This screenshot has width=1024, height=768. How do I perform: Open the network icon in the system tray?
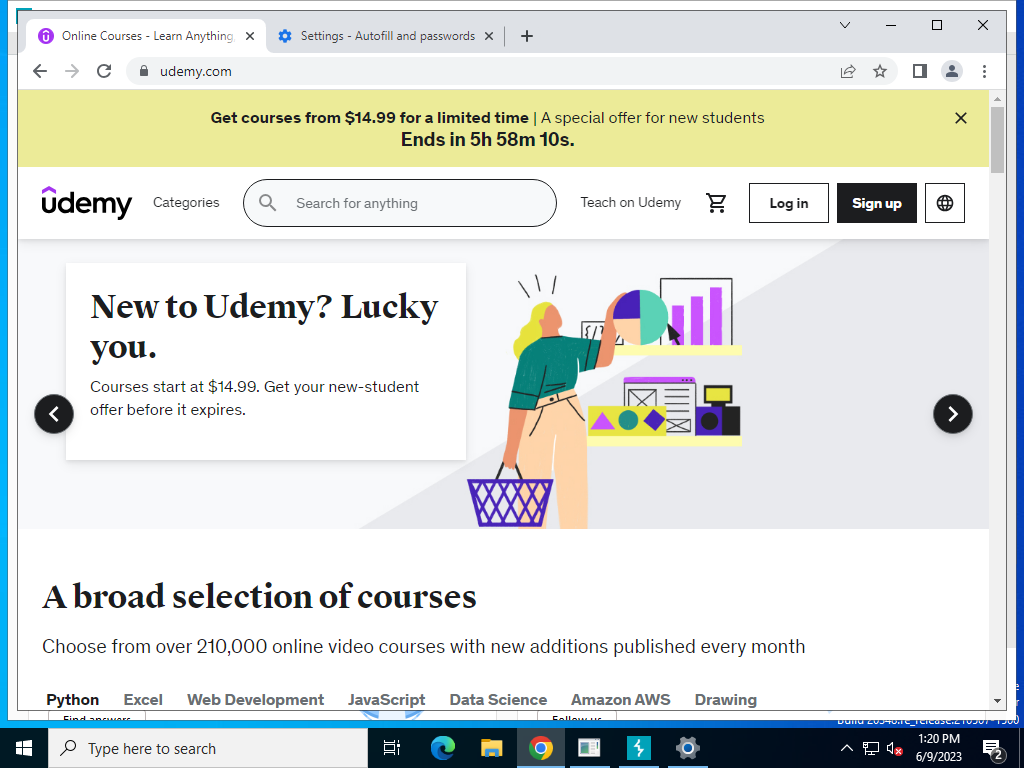pos(871,748)
